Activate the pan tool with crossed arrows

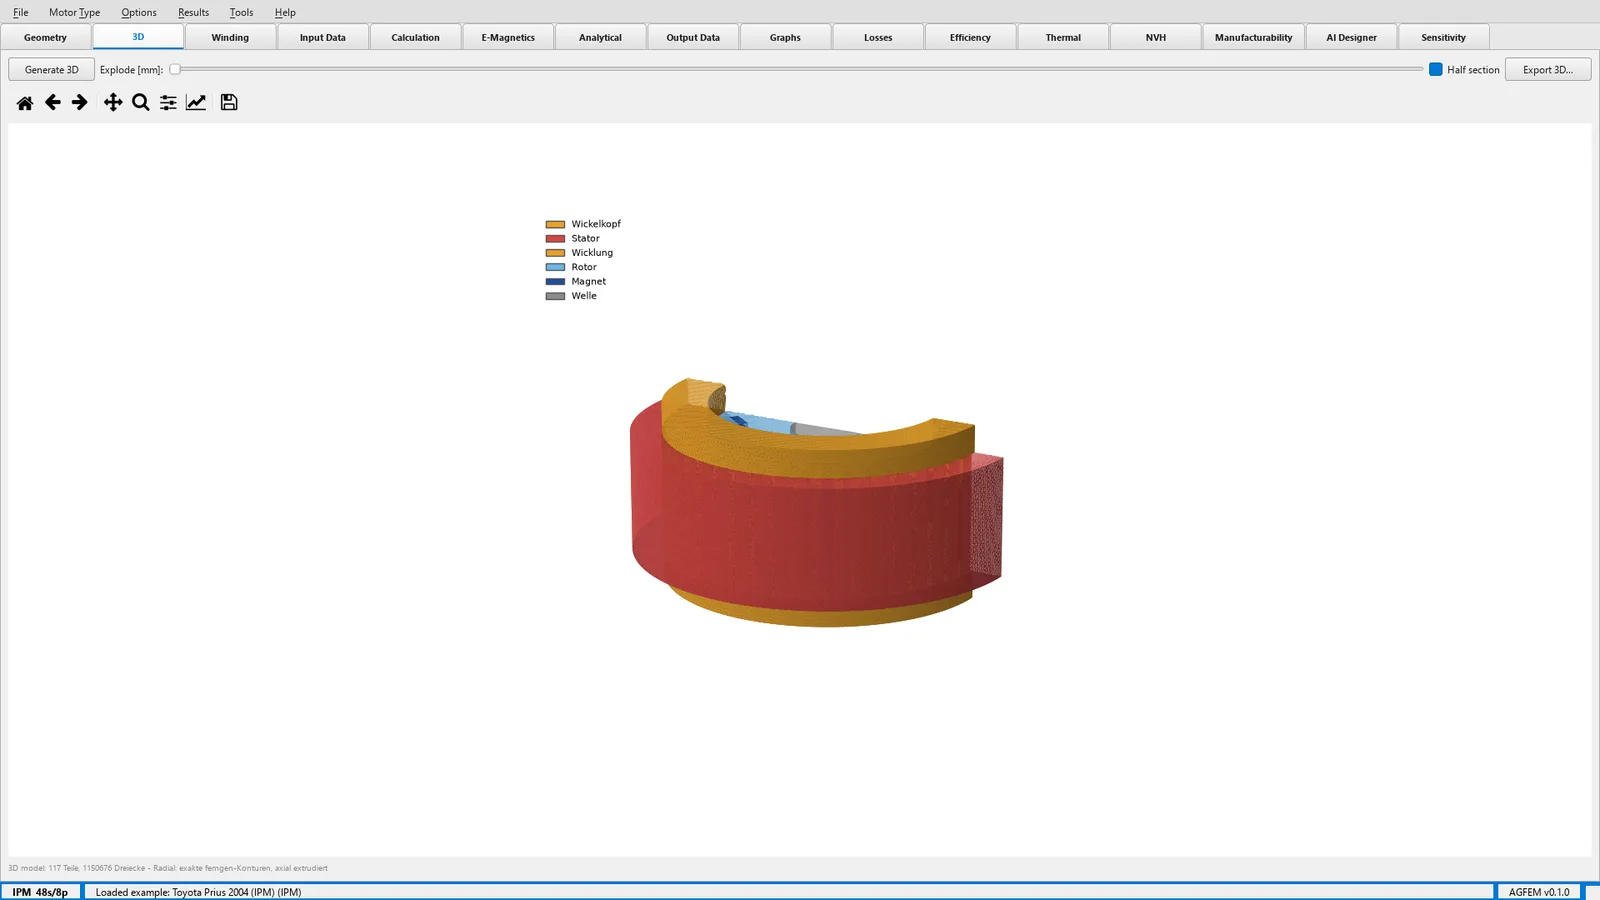113,102
